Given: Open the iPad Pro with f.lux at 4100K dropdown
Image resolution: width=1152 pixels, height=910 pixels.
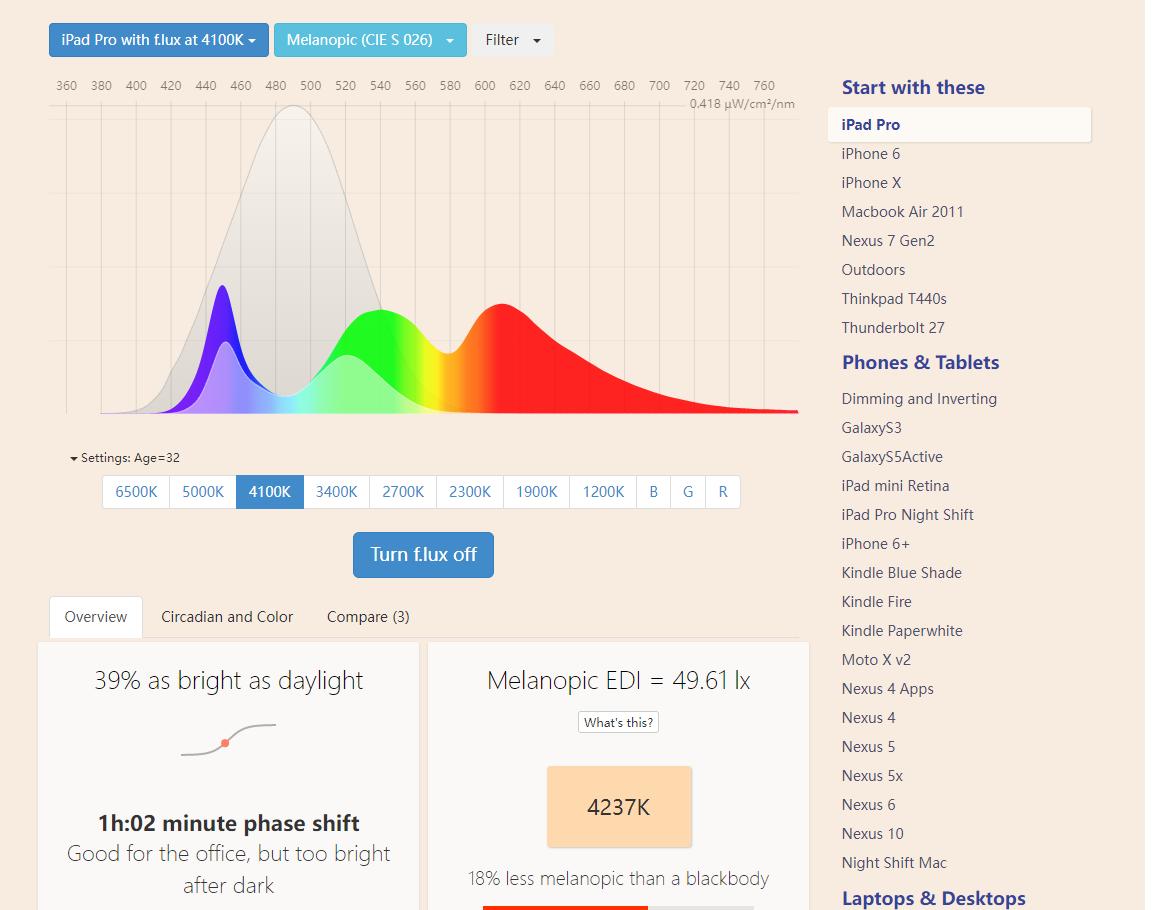Looking at the screenshot, I should pos(159,40).
